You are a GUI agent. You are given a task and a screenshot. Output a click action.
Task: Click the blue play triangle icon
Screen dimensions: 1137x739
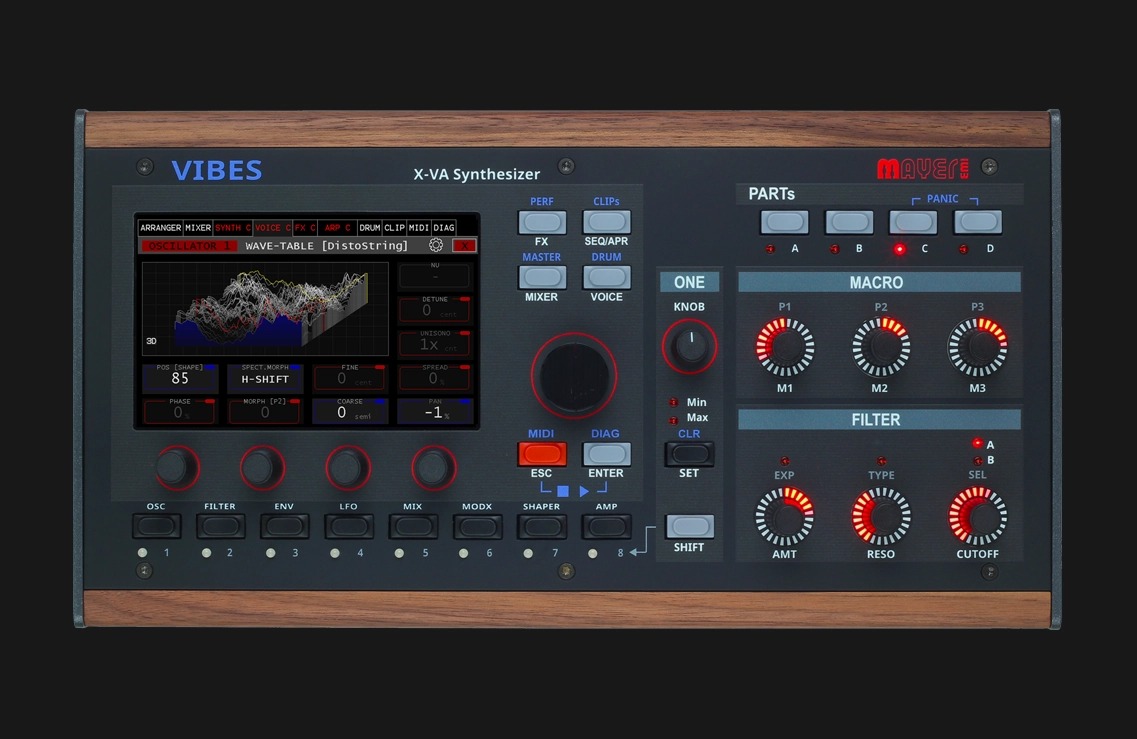click(x=584, y=491)
